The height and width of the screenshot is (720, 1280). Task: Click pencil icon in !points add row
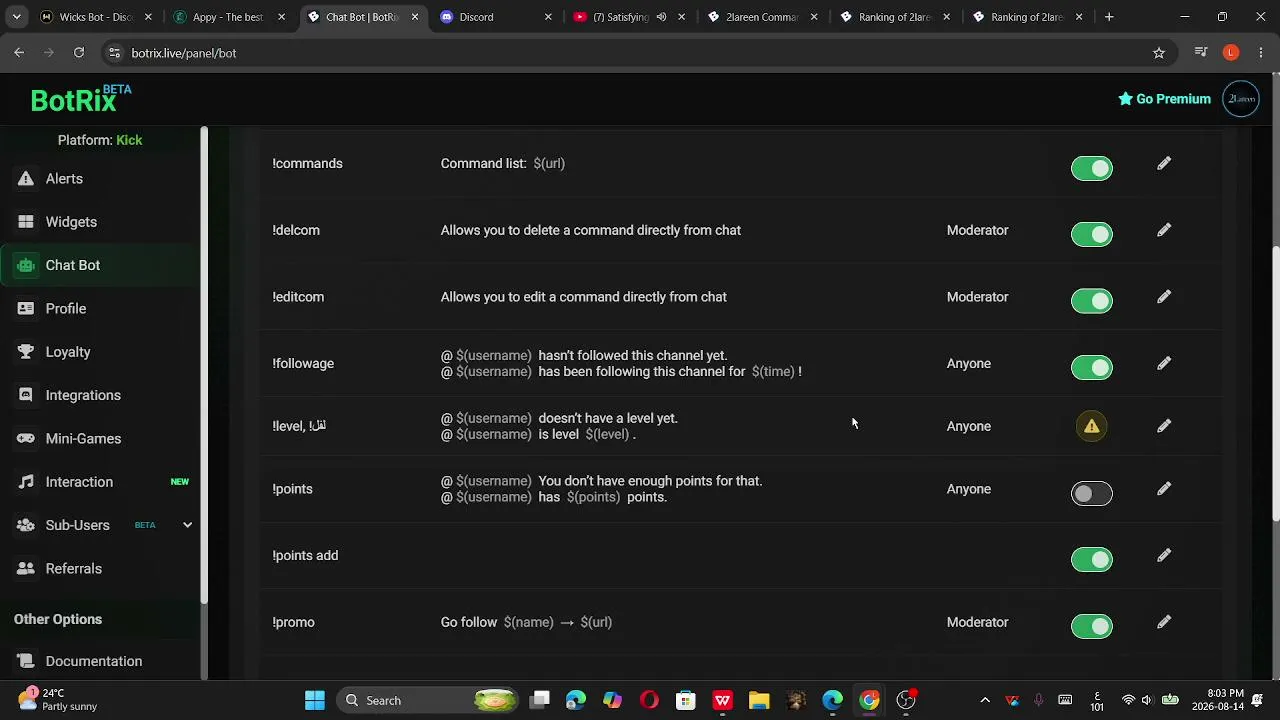pos(1164,555)
